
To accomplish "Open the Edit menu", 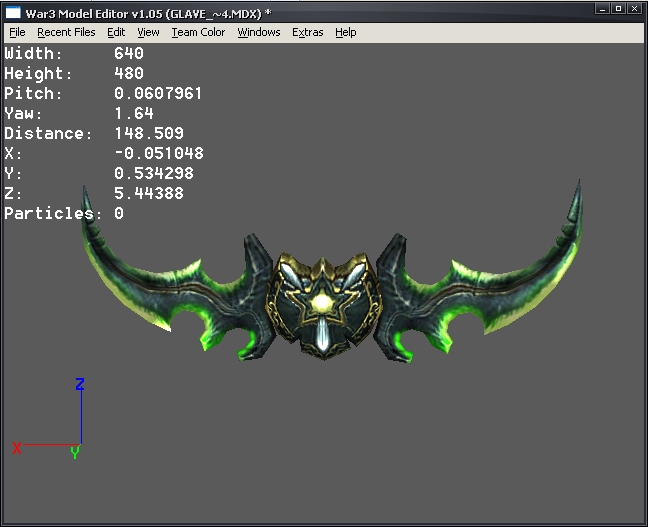I will tap(116, 32).
